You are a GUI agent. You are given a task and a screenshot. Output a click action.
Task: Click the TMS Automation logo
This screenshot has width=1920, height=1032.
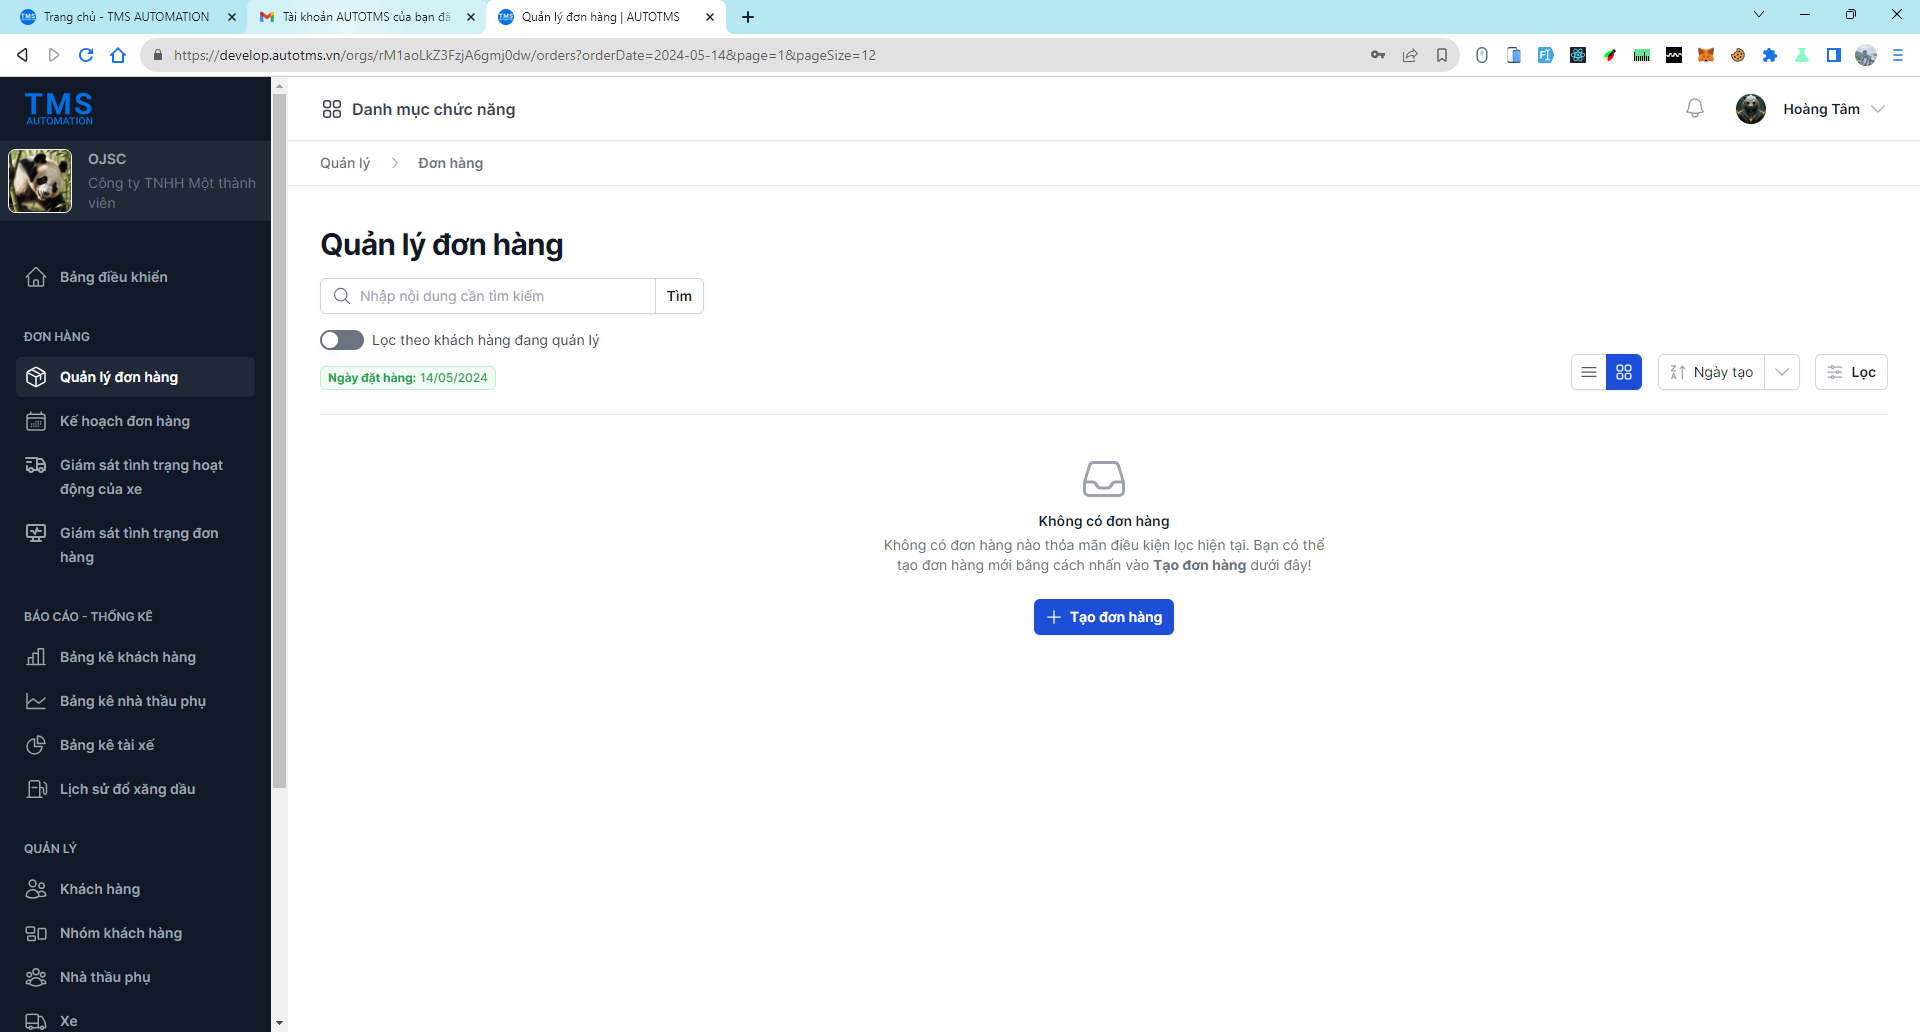point(59,108)
